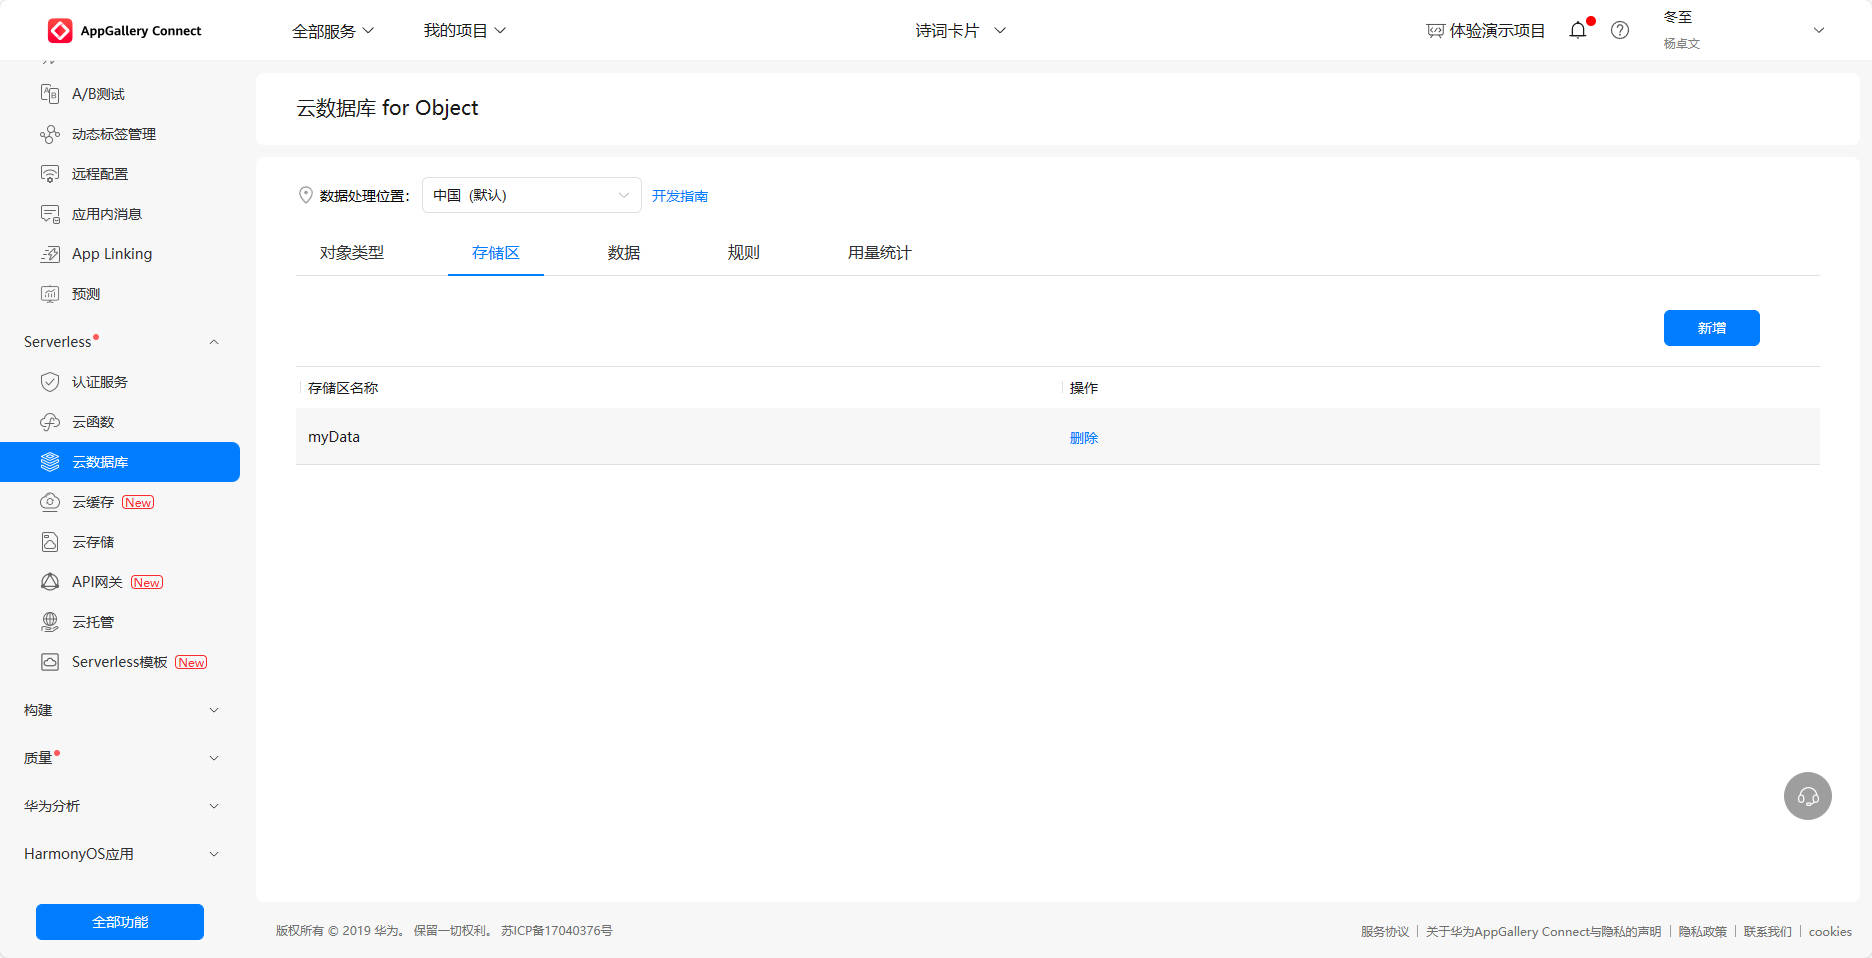
Task: Select the 存储区 tab
Action: tap(496, 253)
